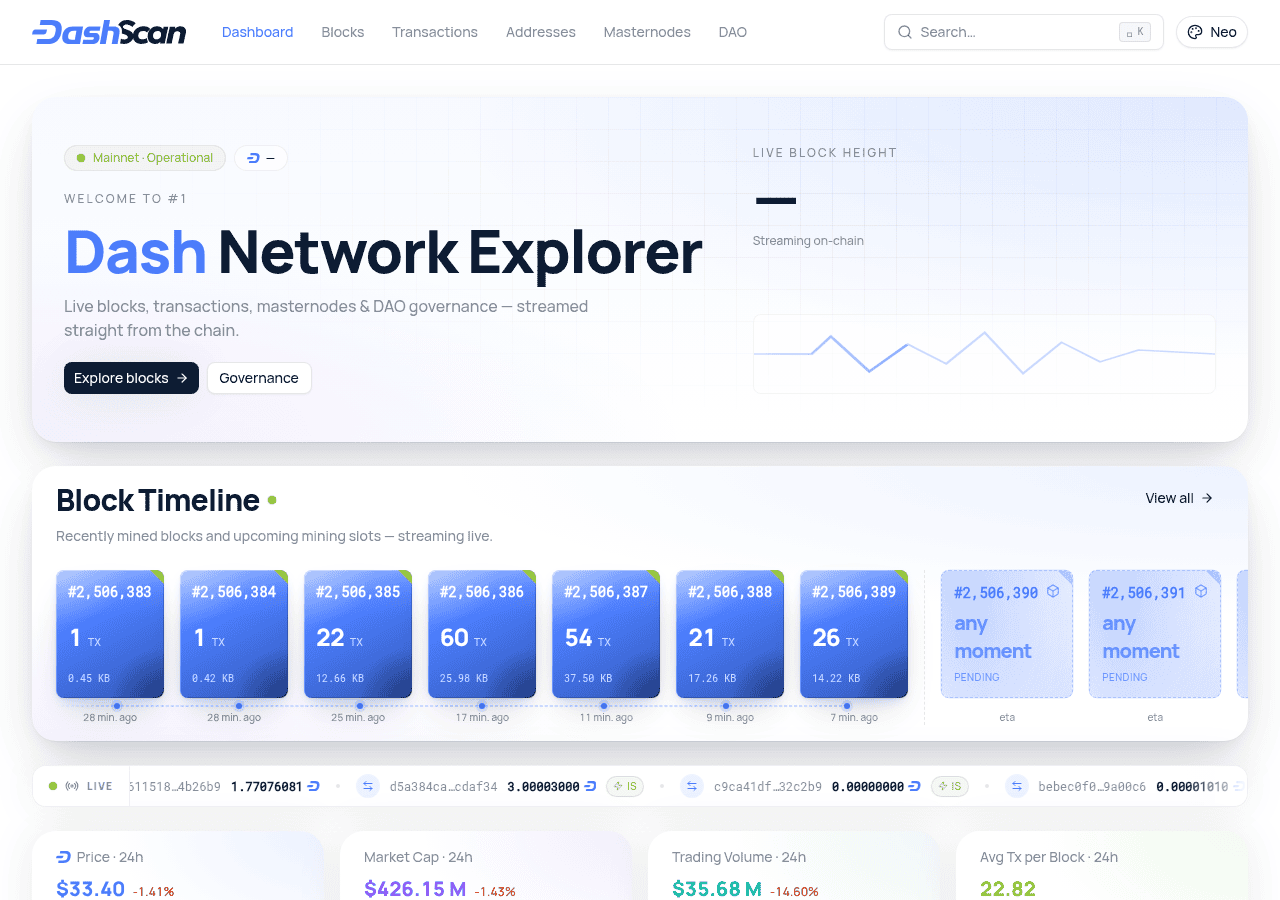The height and width of the screenshot is (900, 1280).
Task: Click the search magnifier icon
Action: (x=905, y=32)
